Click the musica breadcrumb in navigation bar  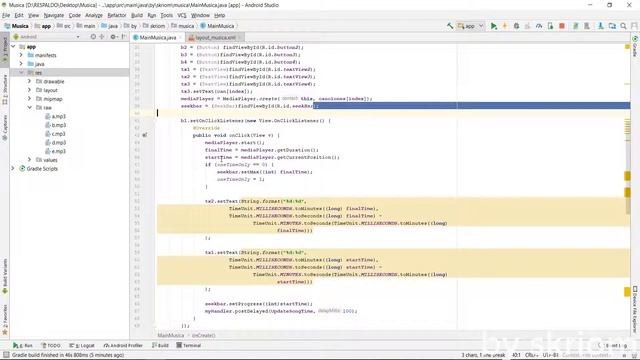182,26
